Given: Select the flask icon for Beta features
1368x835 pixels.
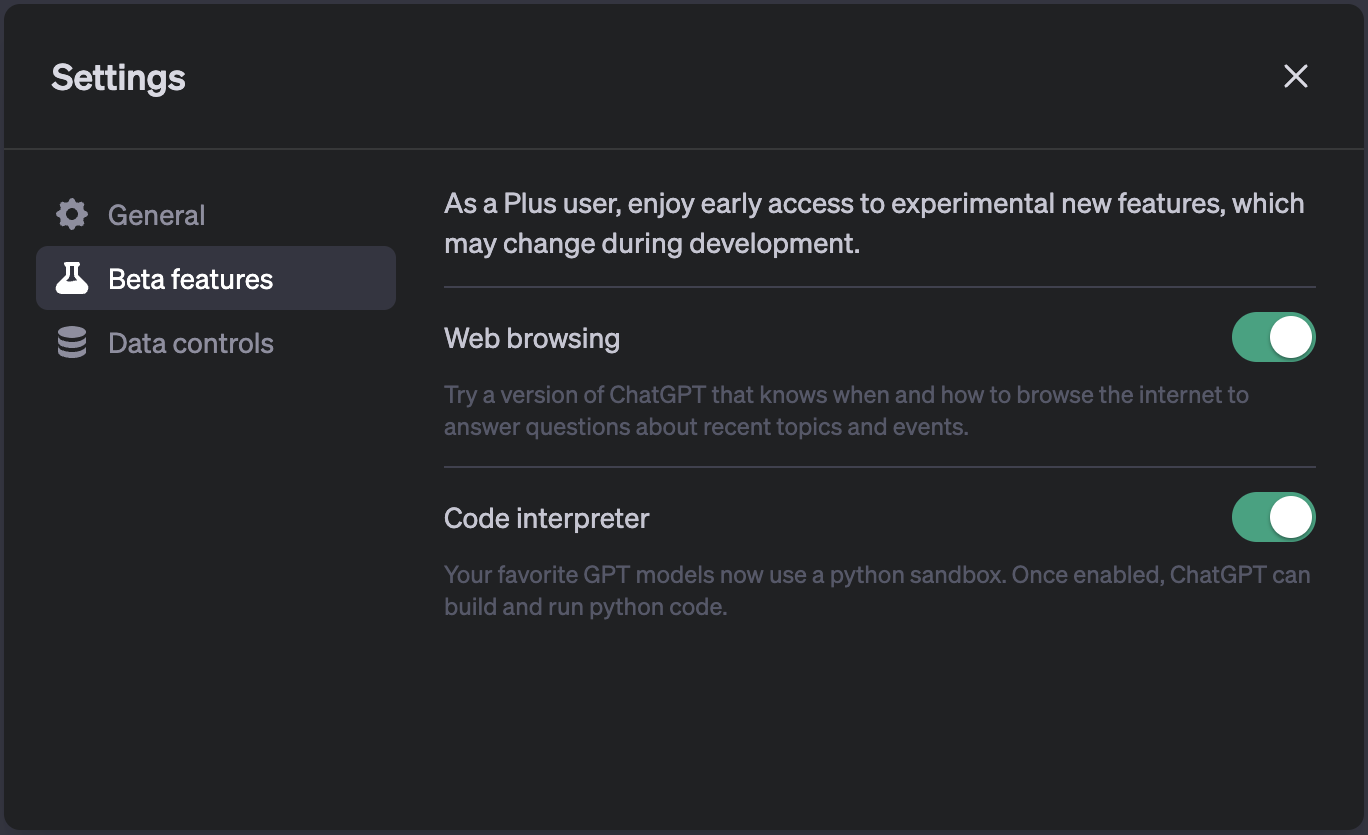Looking at the screenshot, I should [71, 278].
